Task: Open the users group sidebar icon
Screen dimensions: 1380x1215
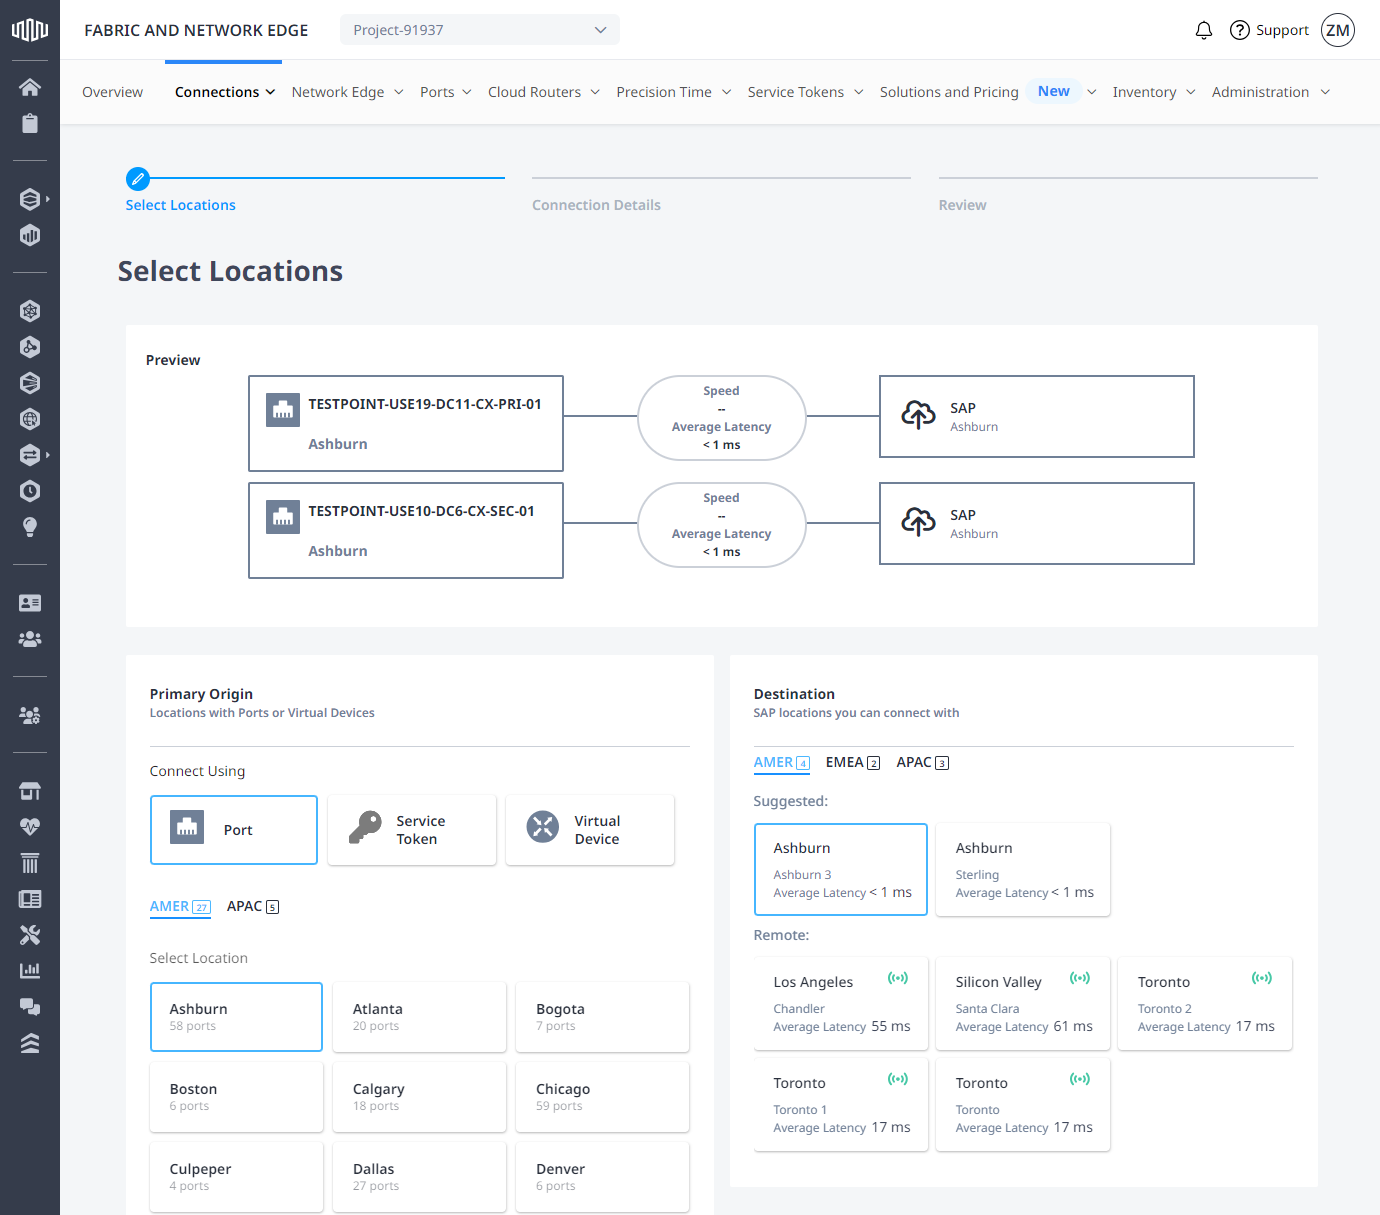Action: click(x=30, y=639)
